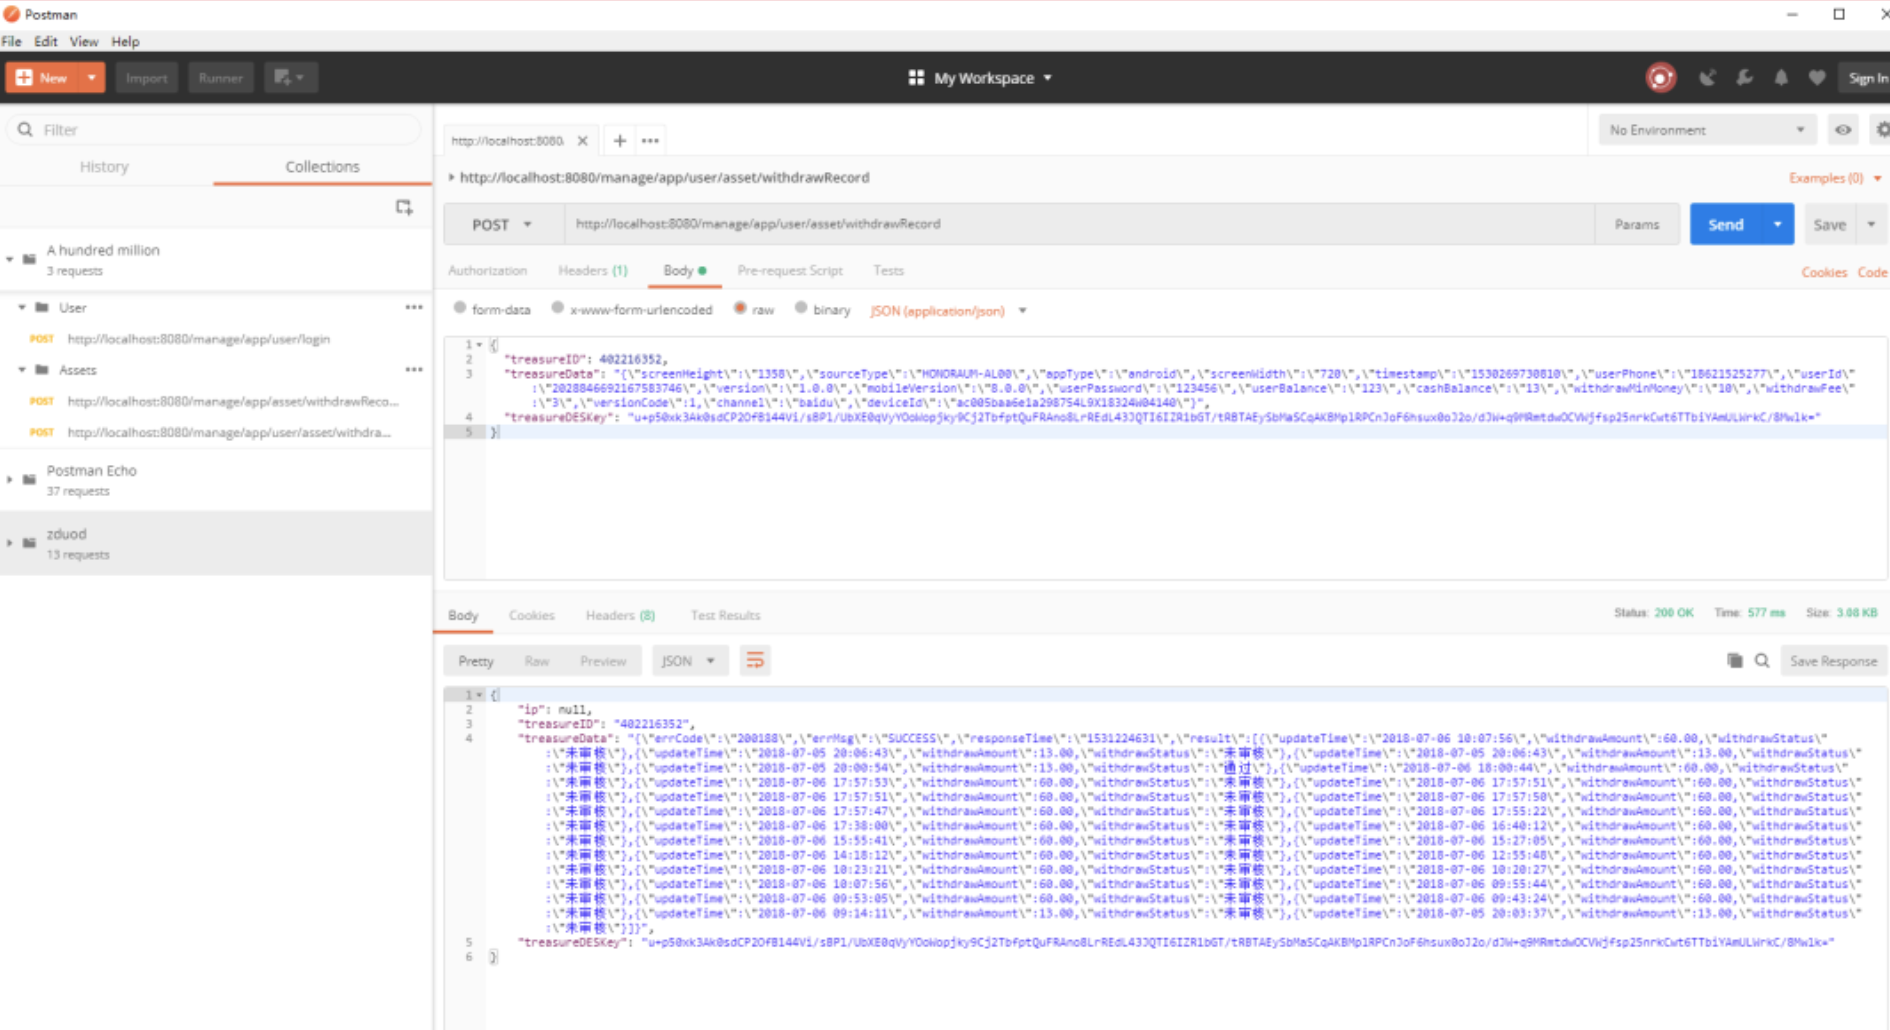
Task: Click the Postman logo in title bar
Action: [x=11, y=14]
